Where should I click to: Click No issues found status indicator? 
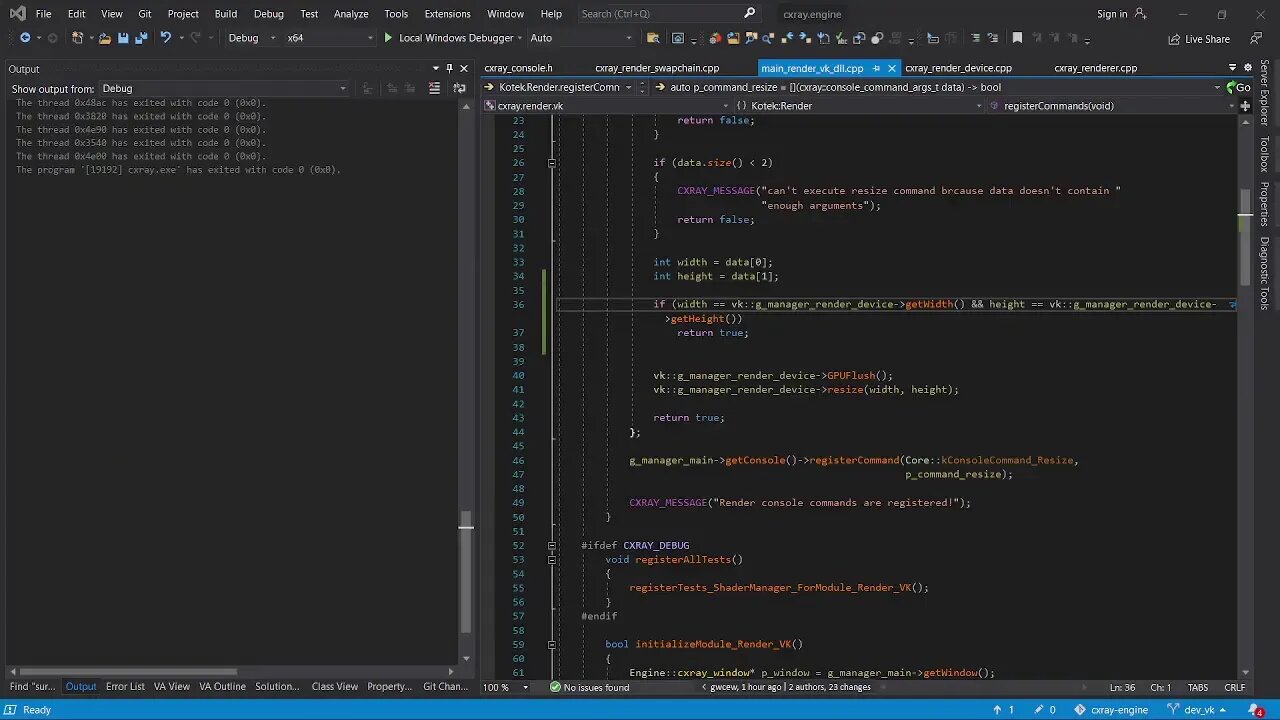pos(589,687)
